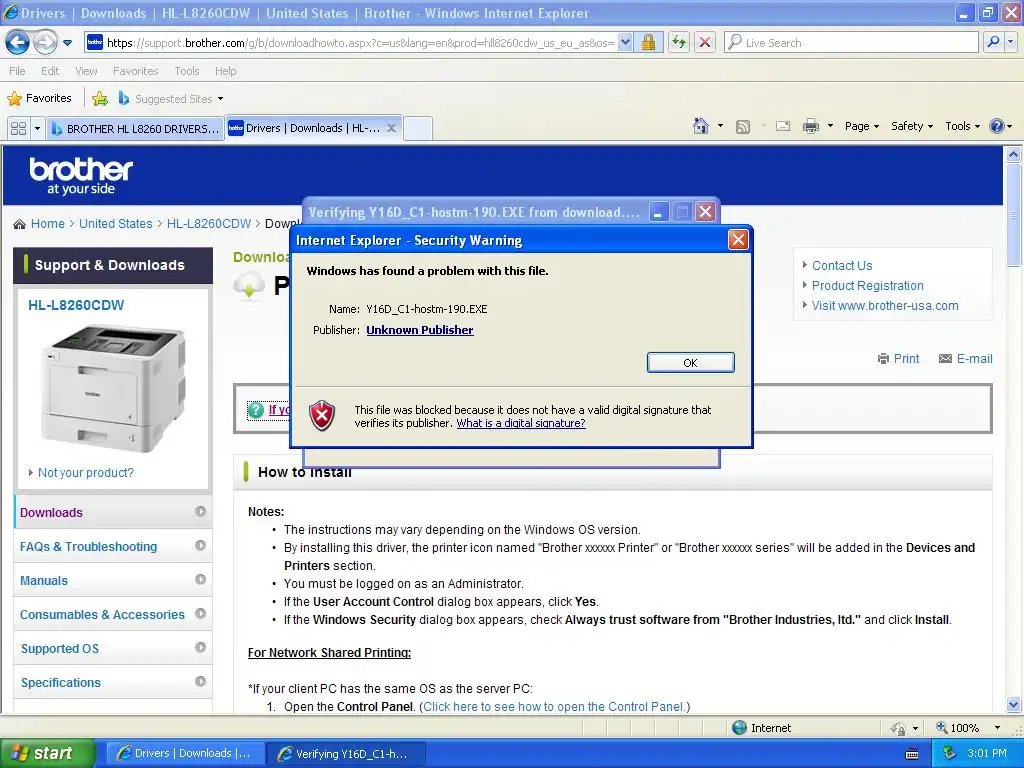This screenshot has height=768, width=1024.
Task: Click the search magnifier button
Action: (993, 43)
